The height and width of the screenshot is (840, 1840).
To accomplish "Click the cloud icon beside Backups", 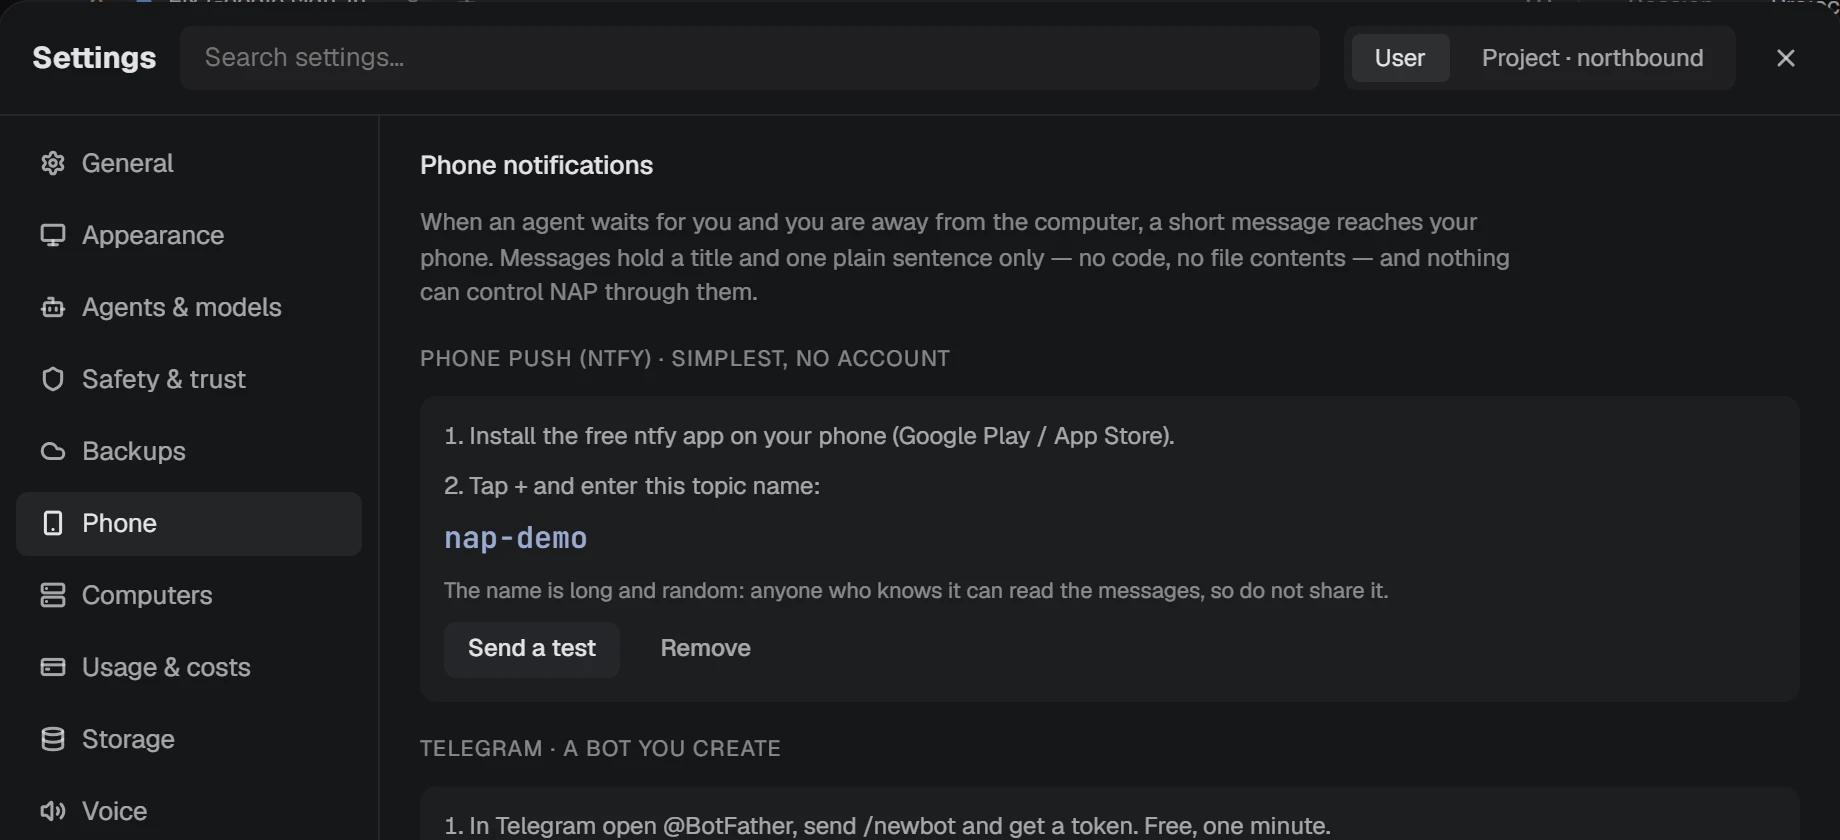I will pos(53,451).
